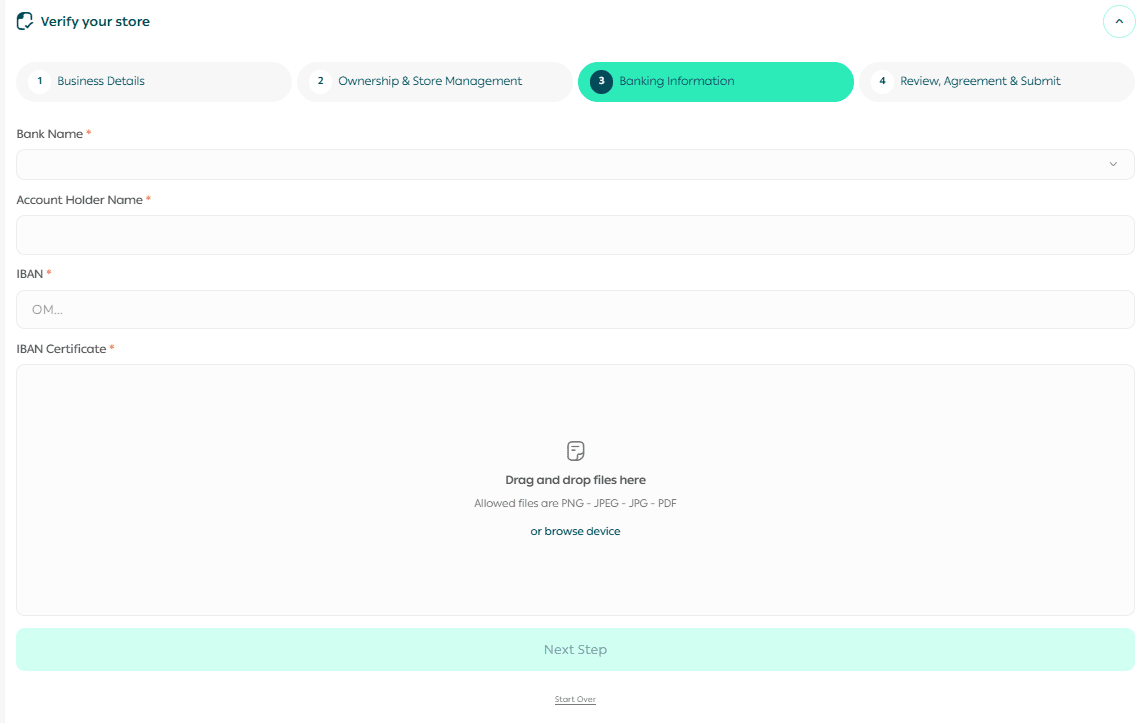This screenshot has height=723, width=1140.
Task: Click the 'Drag and drop files here' text
Action: click(x=575, y=480)
